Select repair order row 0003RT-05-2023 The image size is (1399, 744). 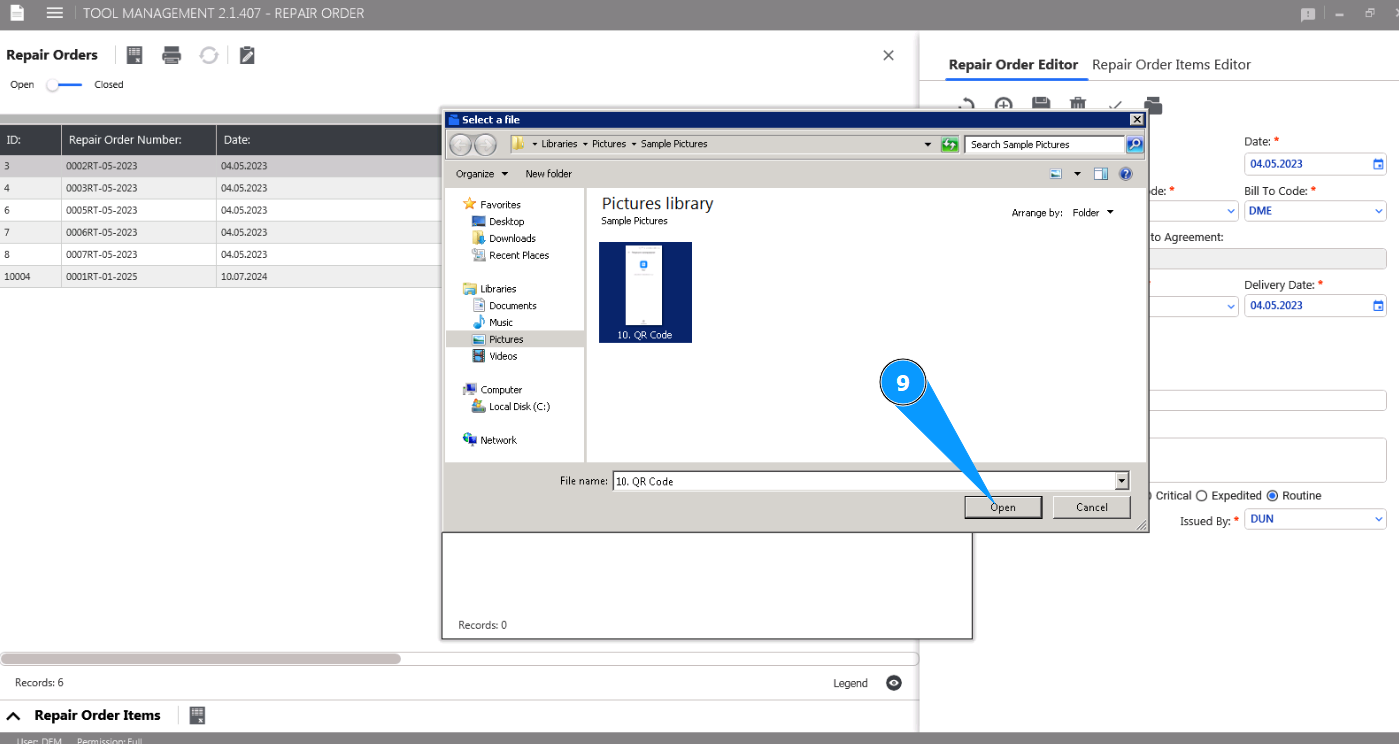pos(221,188)
